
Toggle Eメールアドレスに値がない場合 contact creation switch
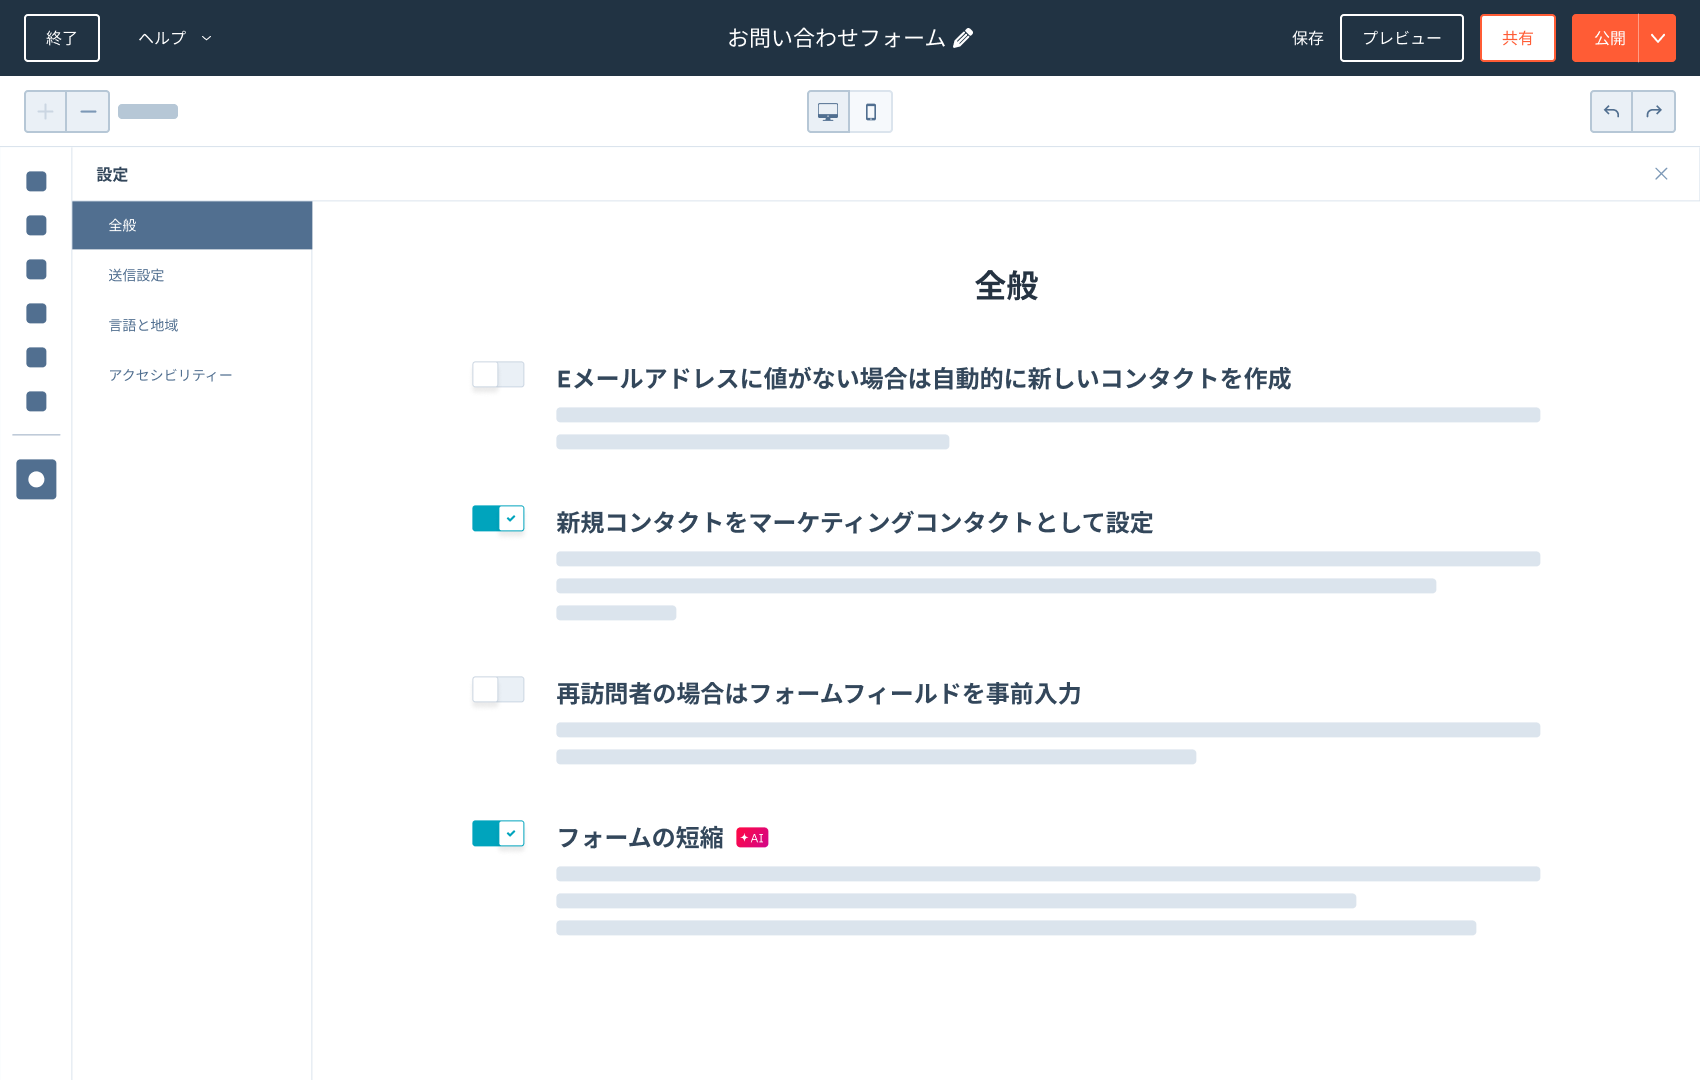pos(498,375)
